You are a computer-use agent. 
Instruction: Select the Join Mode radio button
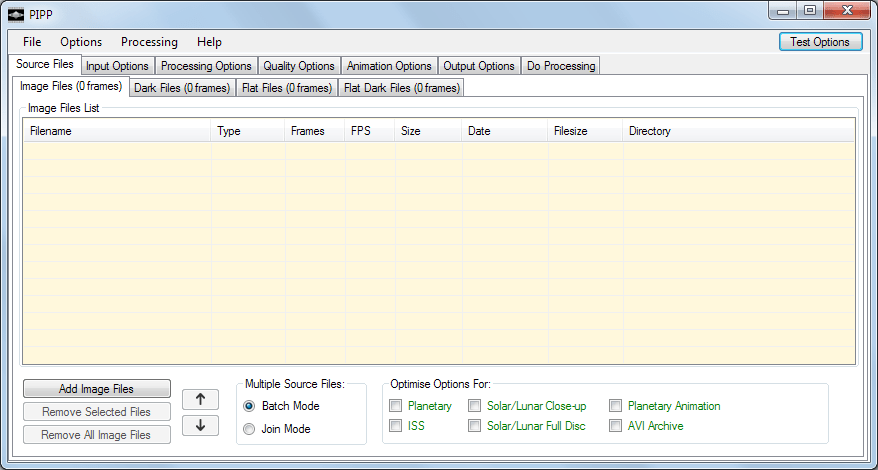pyautogui.click(x=249, y=429)
